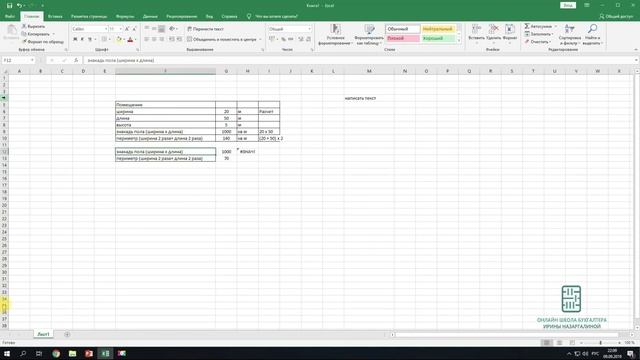Click the insert function fx icon
Image resolution: width=640 pixels, height=360 pixels.
(76, 60)
